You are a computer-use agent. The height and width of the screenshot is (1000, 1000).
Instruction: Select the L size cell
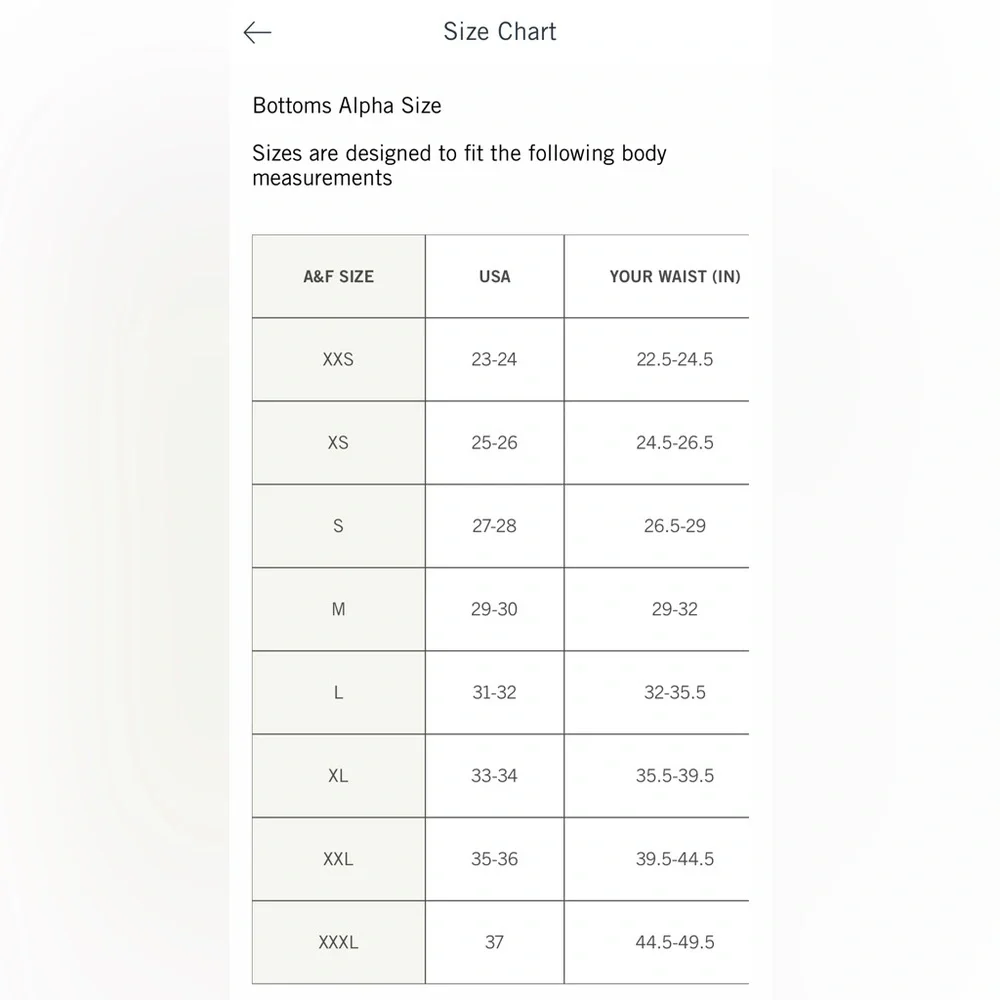[x=339, y=693]
